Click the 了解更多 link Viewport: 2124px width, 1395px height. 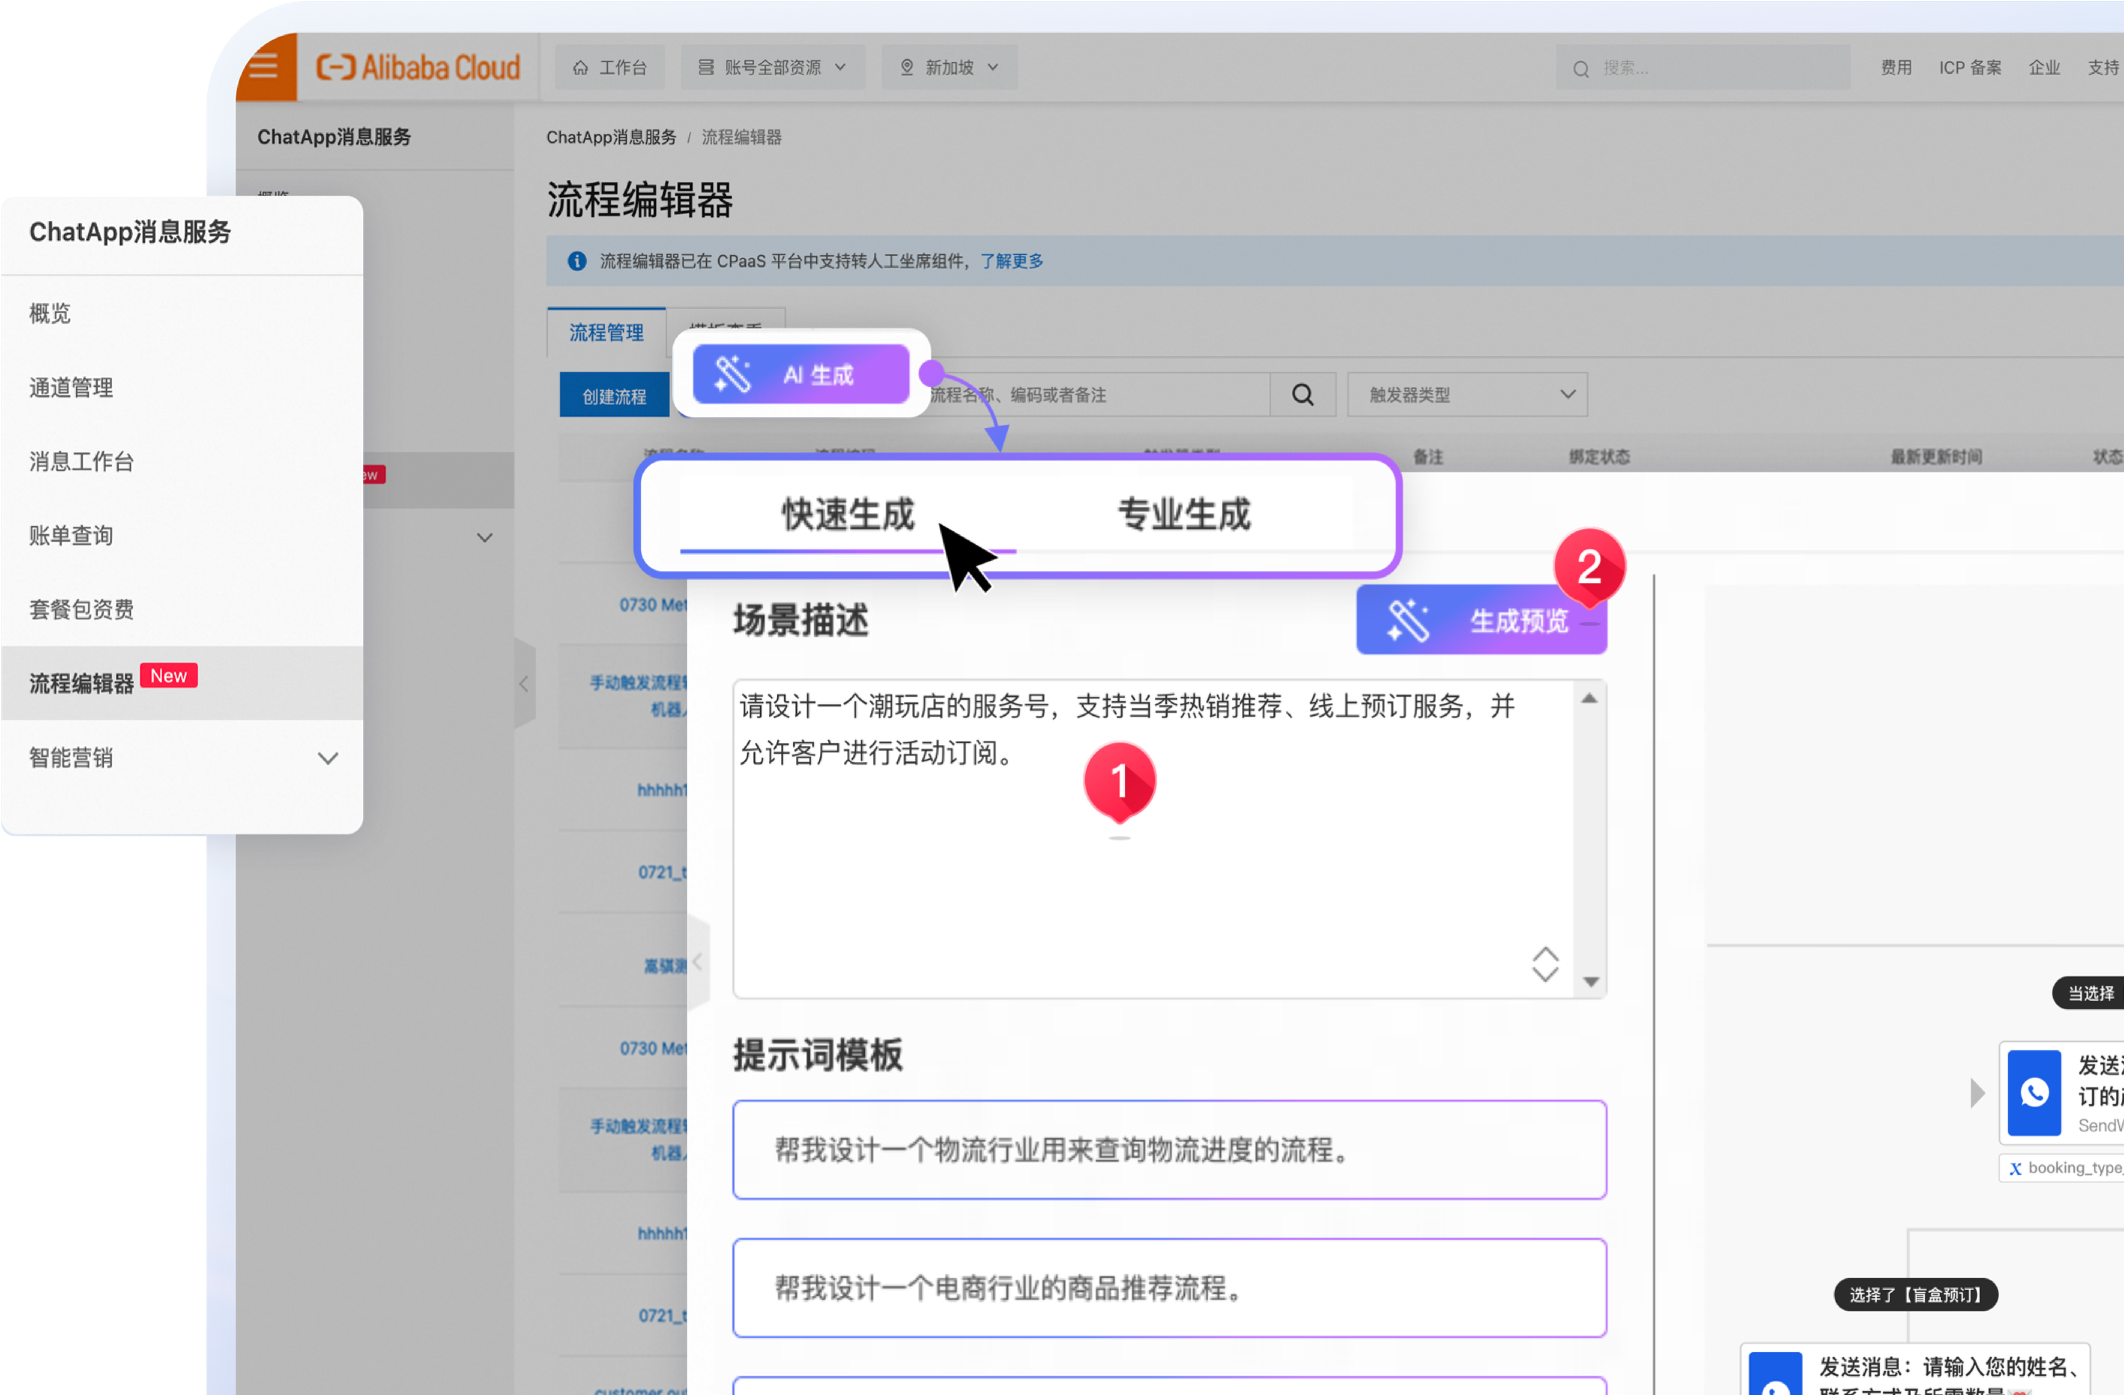[x=1011, y=261]
